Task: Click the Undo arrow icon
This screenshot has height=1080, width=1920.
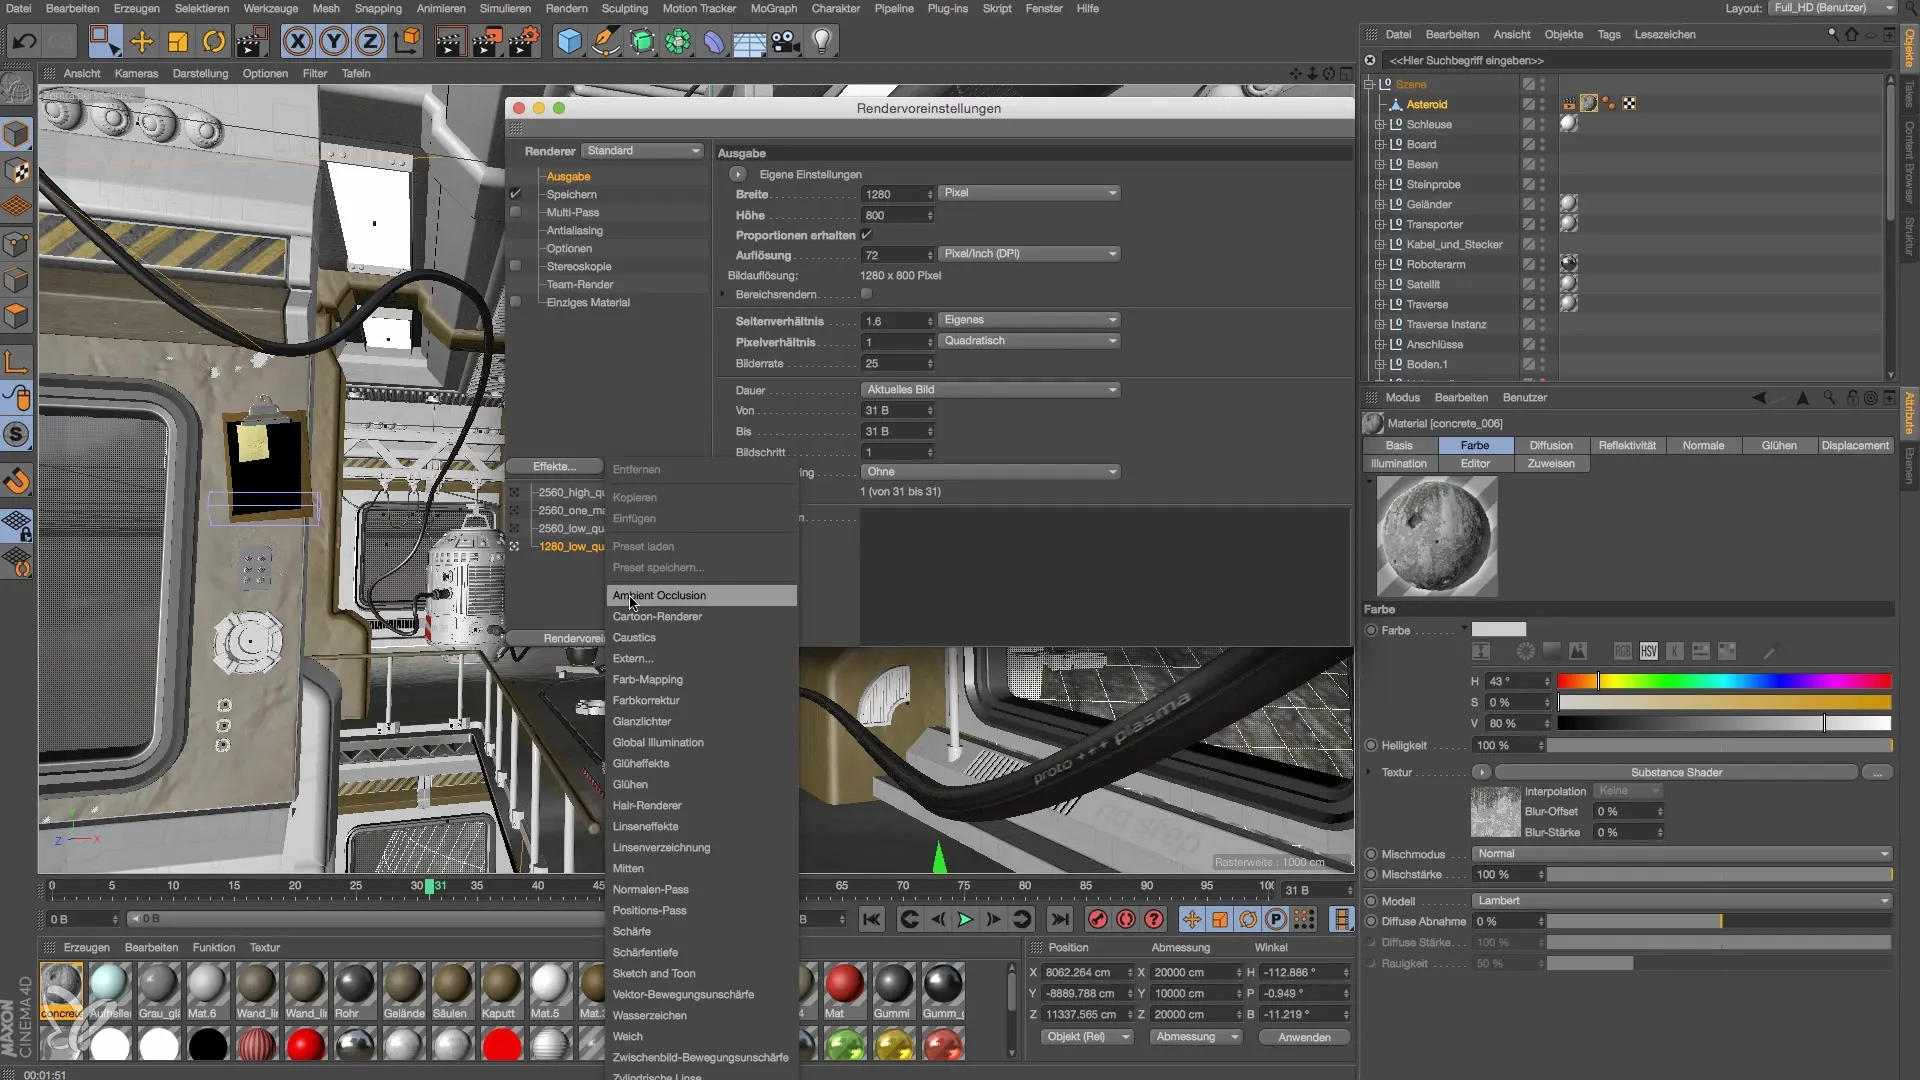Action: click(24, 42)
